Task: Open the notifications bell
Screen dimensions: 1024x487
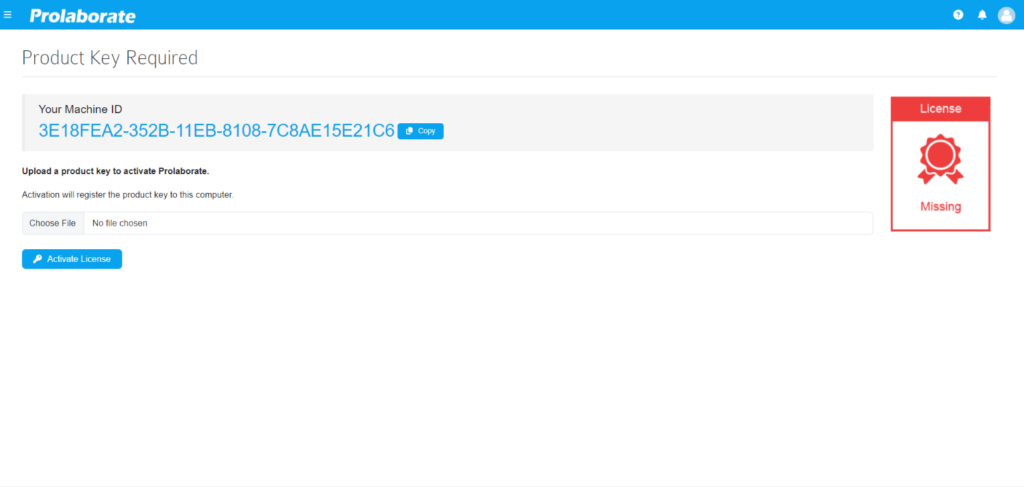Action: click(982, 15)
